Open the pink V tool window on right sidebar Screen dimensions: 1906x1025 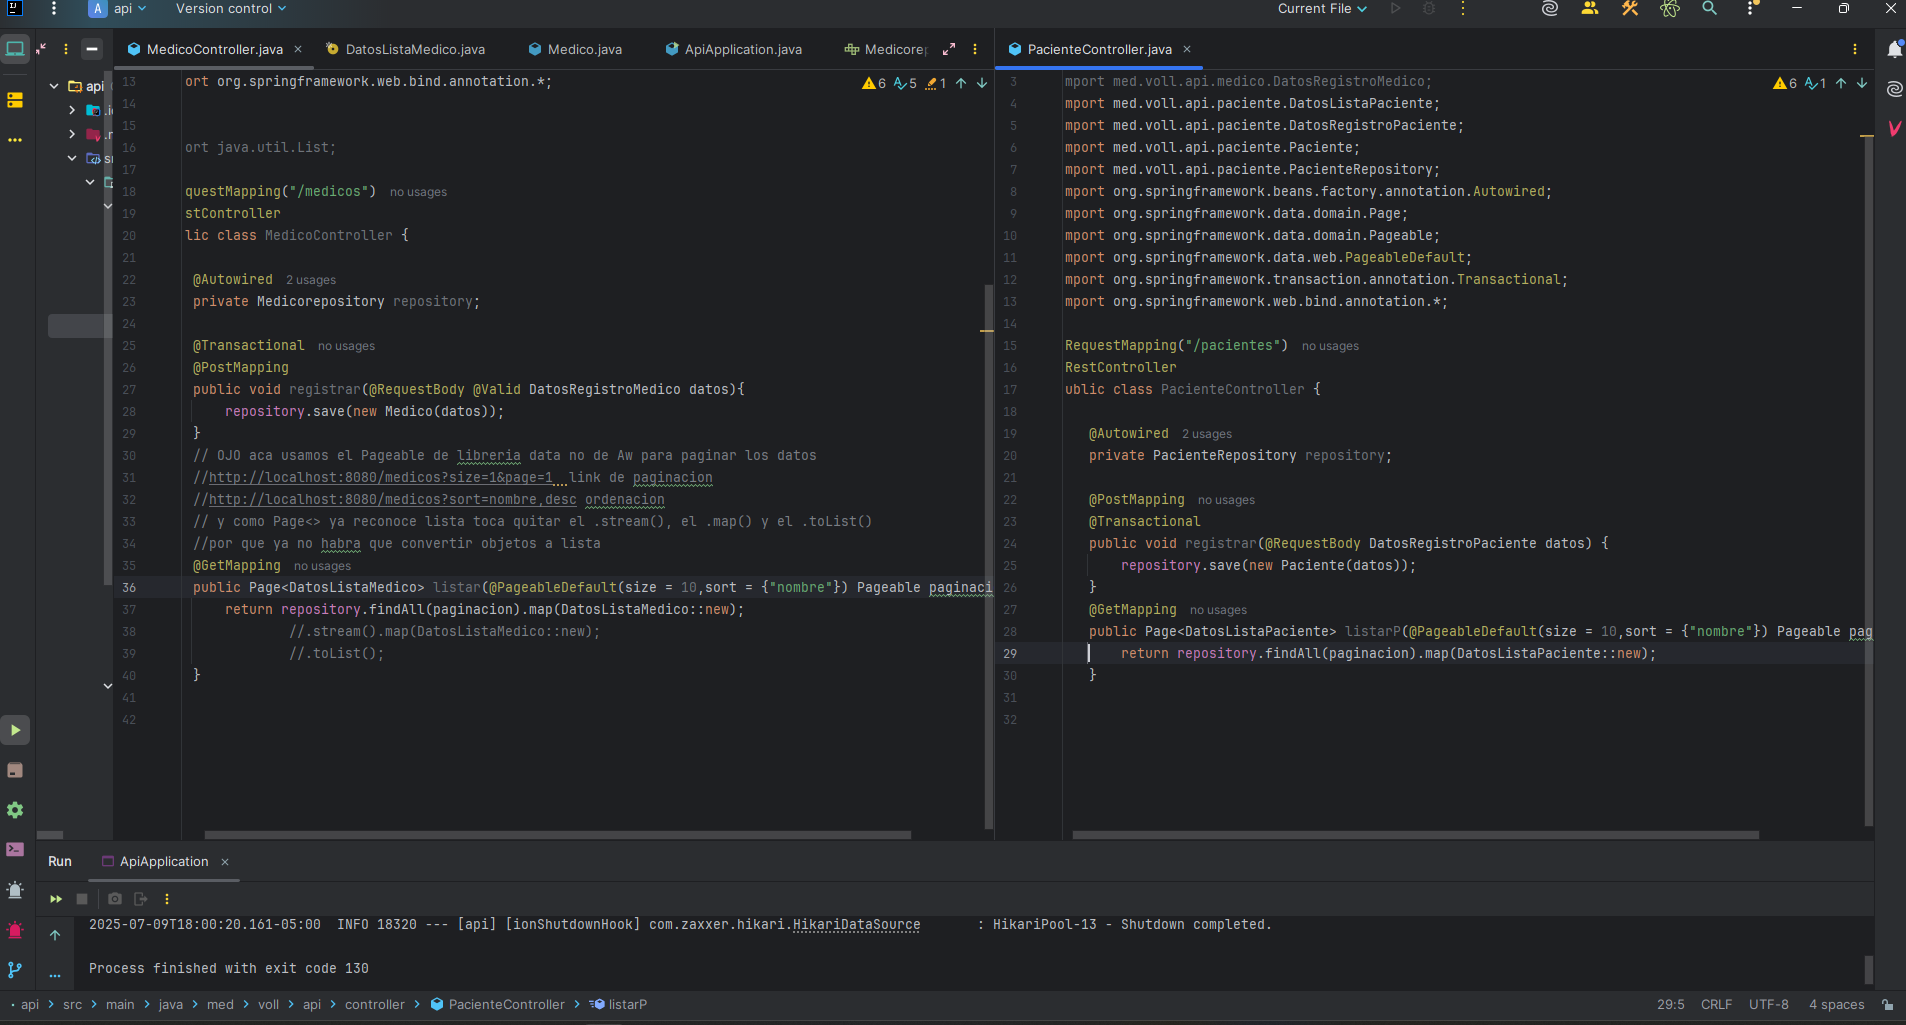point(1894,128)
